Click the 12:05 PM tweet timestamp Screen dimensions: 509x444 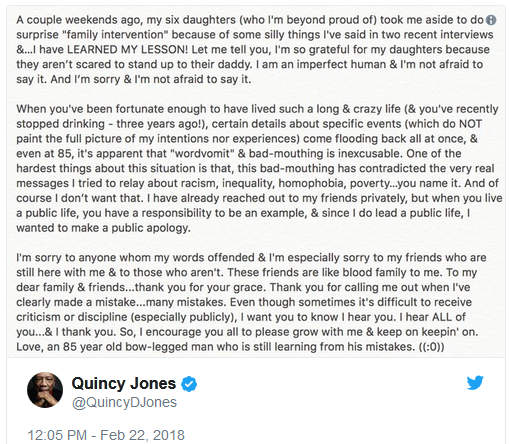(57, 435)
